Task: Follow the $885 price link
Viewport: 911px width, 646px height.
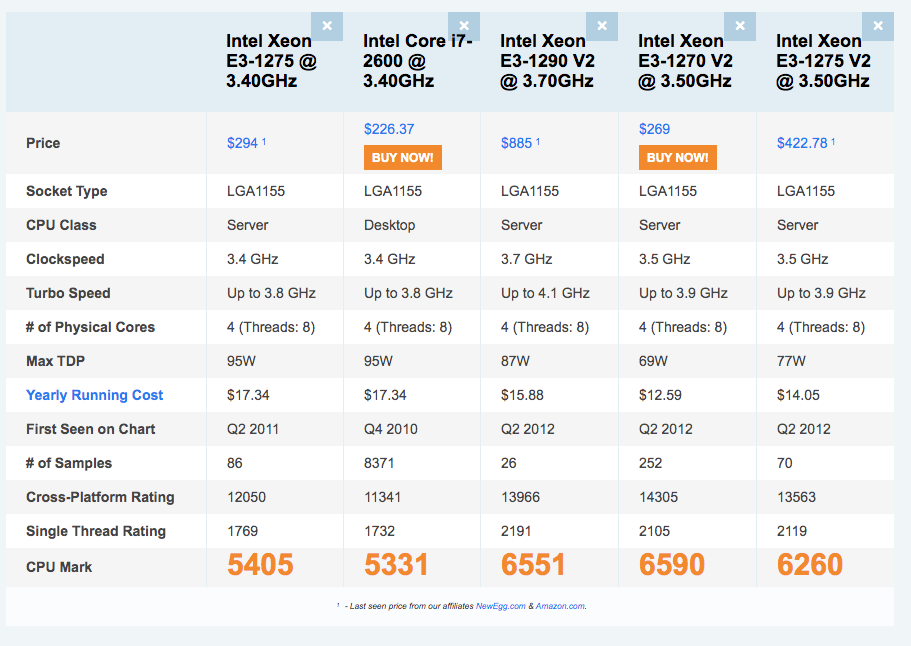Action: 516,143
